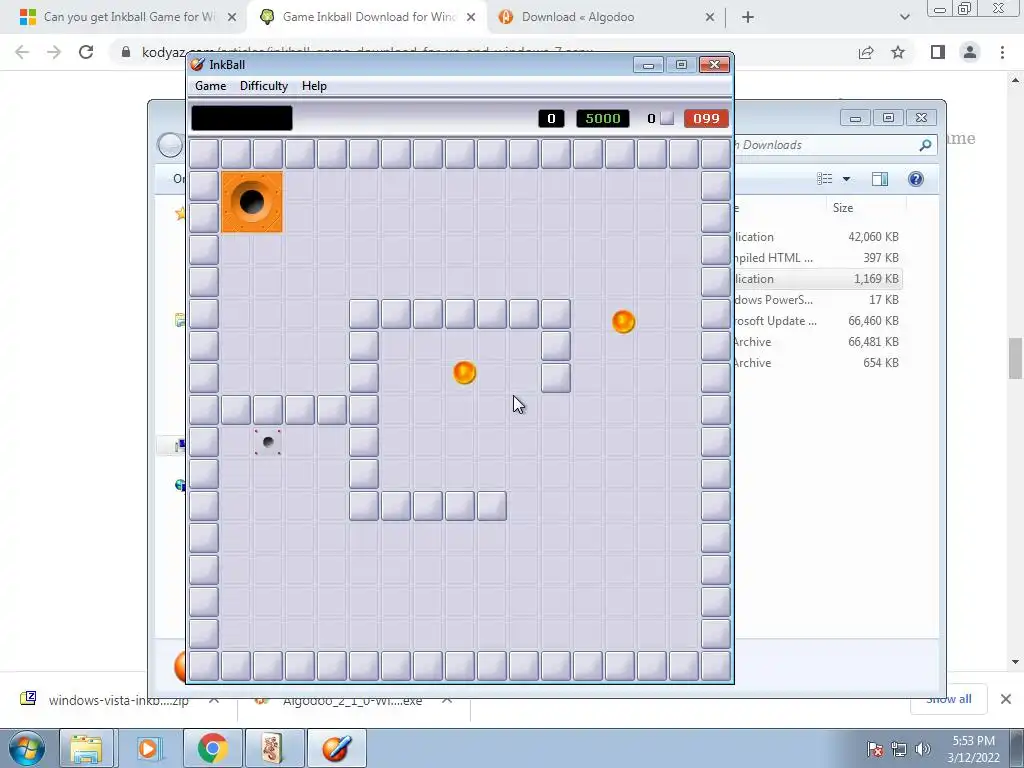Open the Explorer view options dropdown arrow
The image size is (1024, 768).
tap(846, 179)
